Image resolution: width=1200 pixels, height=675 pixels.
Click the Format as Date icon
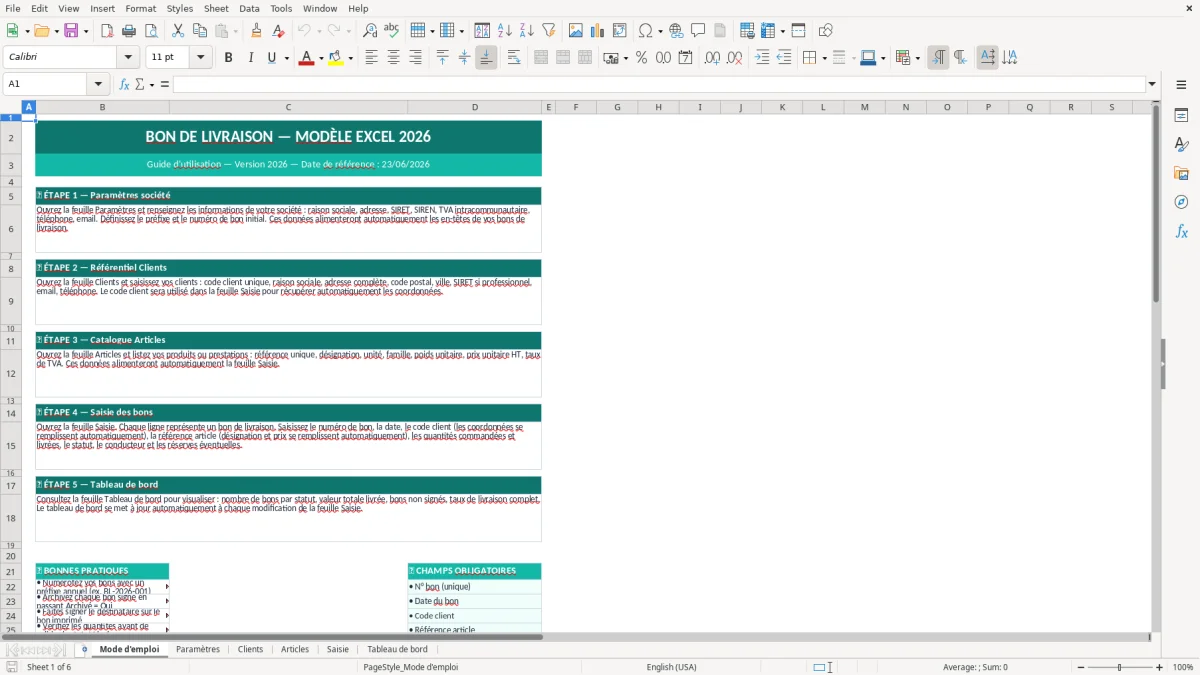pos(685,58)
